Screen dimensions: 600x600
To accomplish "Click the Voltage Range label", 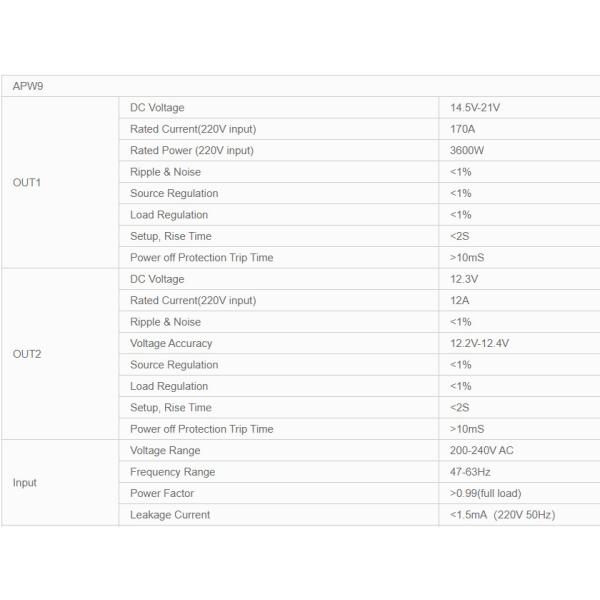I will 165,451.
